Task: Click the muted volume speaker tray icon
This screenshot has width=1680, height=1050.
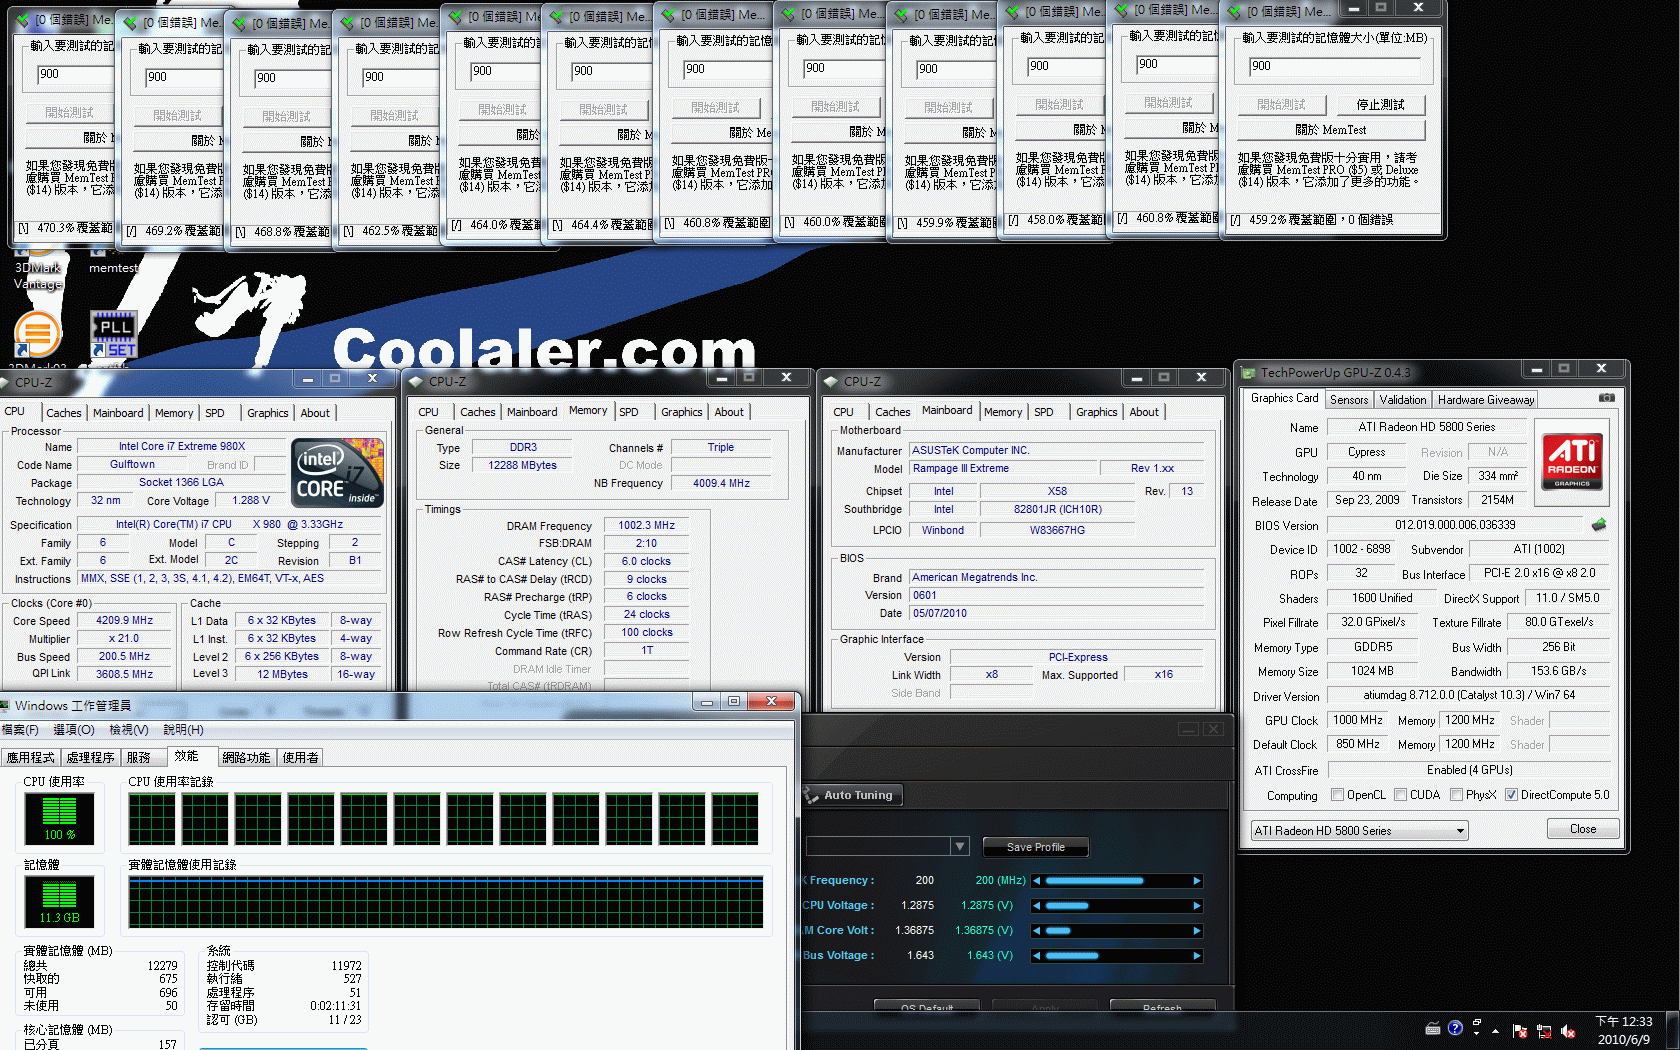Action: (1568, 1031)
